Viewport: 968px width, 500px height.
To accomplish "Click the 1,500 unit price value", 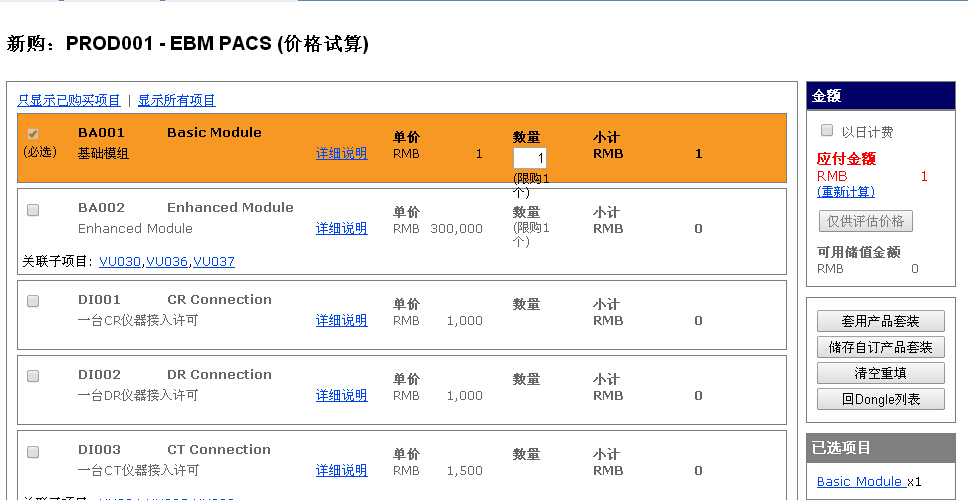I will [x=465, y=470].
